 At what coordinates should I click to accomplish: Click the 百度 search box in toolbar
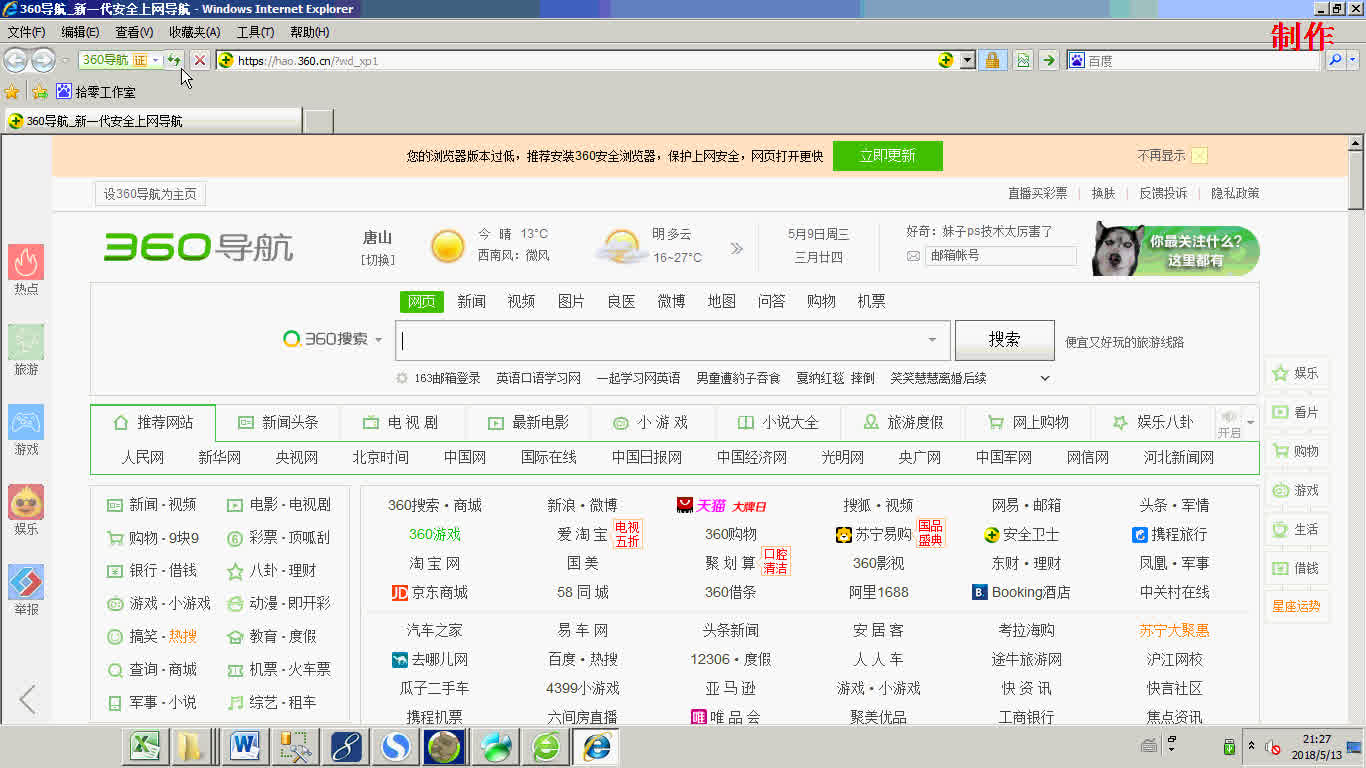point(1194,60)
